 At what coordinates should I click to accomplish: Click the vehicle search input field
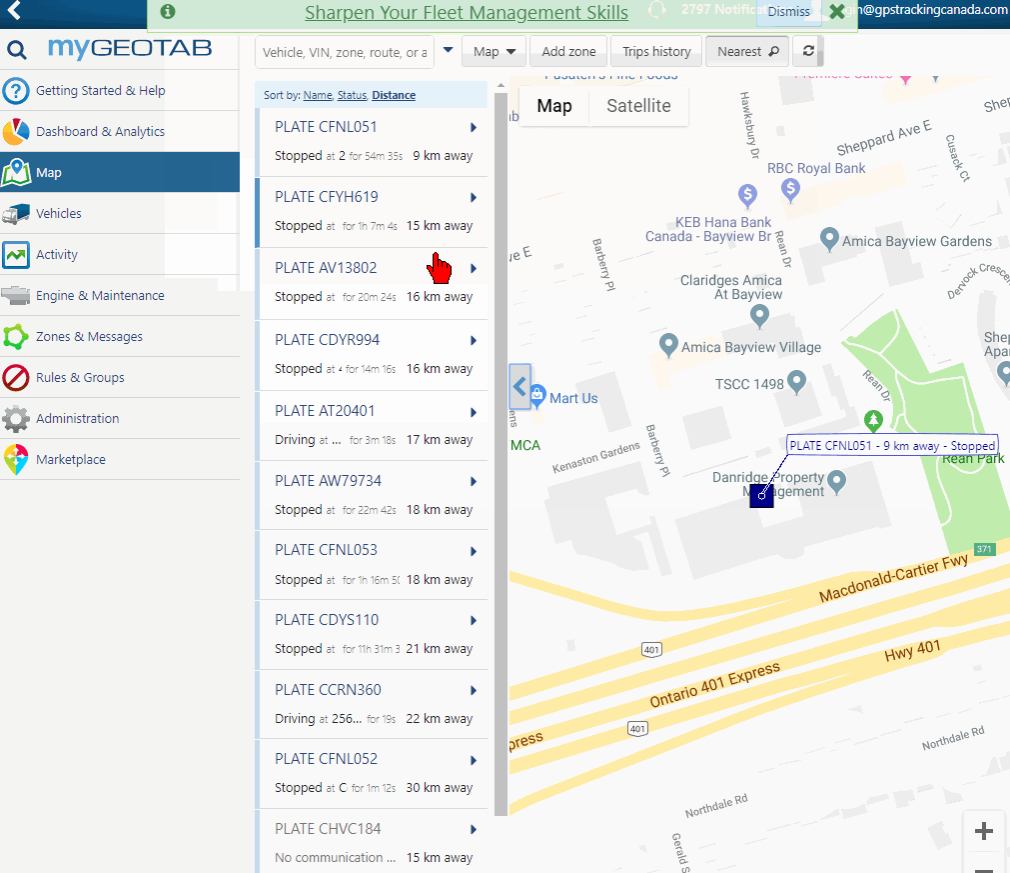(345, 52)
